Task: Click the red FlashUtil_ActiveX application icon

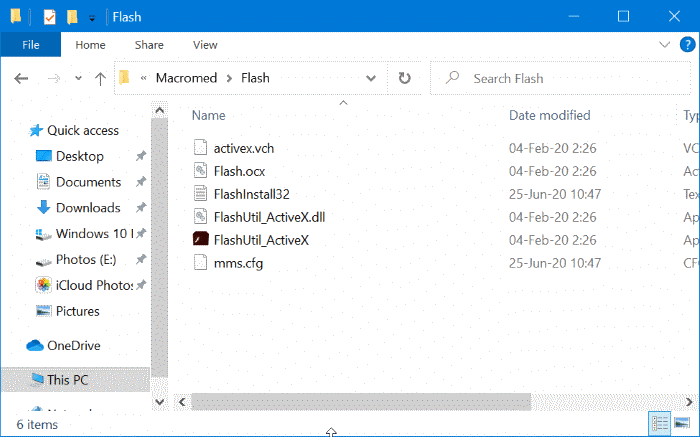Action: pyautogui.click(x=200, y=239)
